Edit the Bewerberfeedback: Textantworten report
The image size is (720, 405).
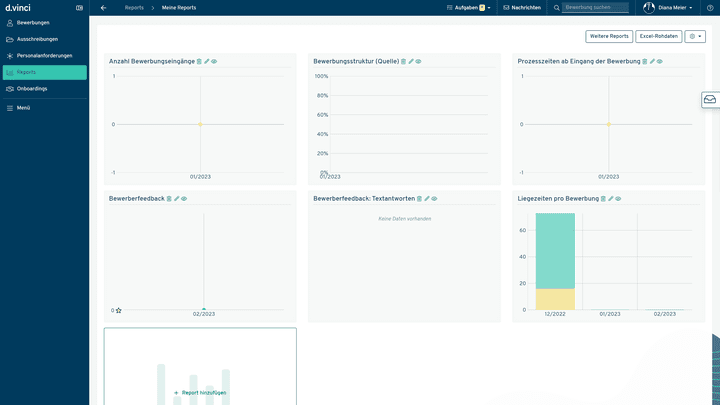coord(427,198)
